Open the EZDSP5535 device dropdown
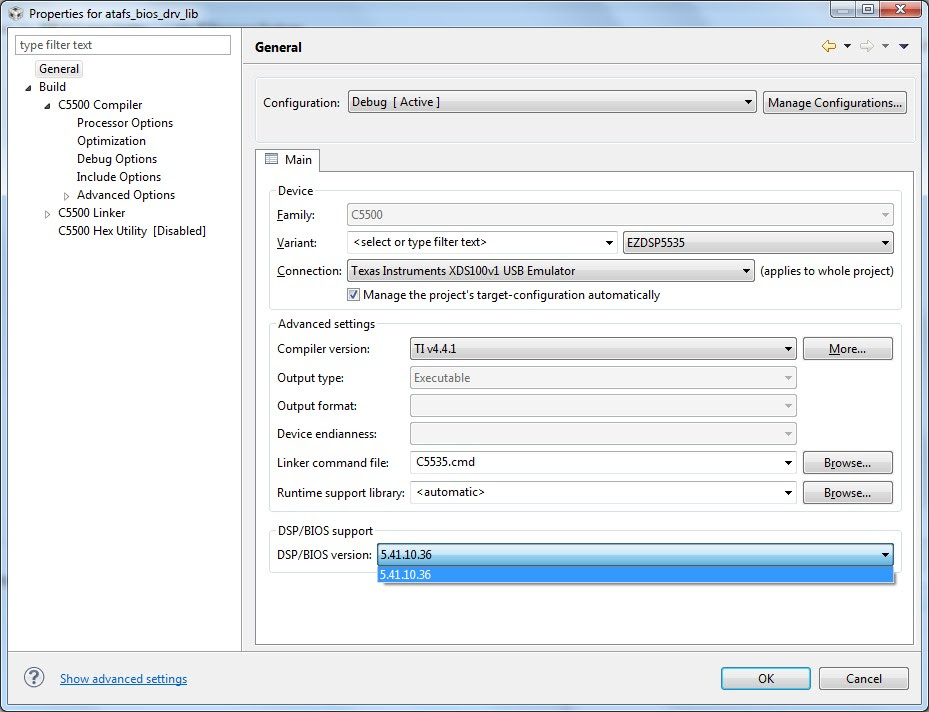This screenshot has height=712, width=929. 758,242
